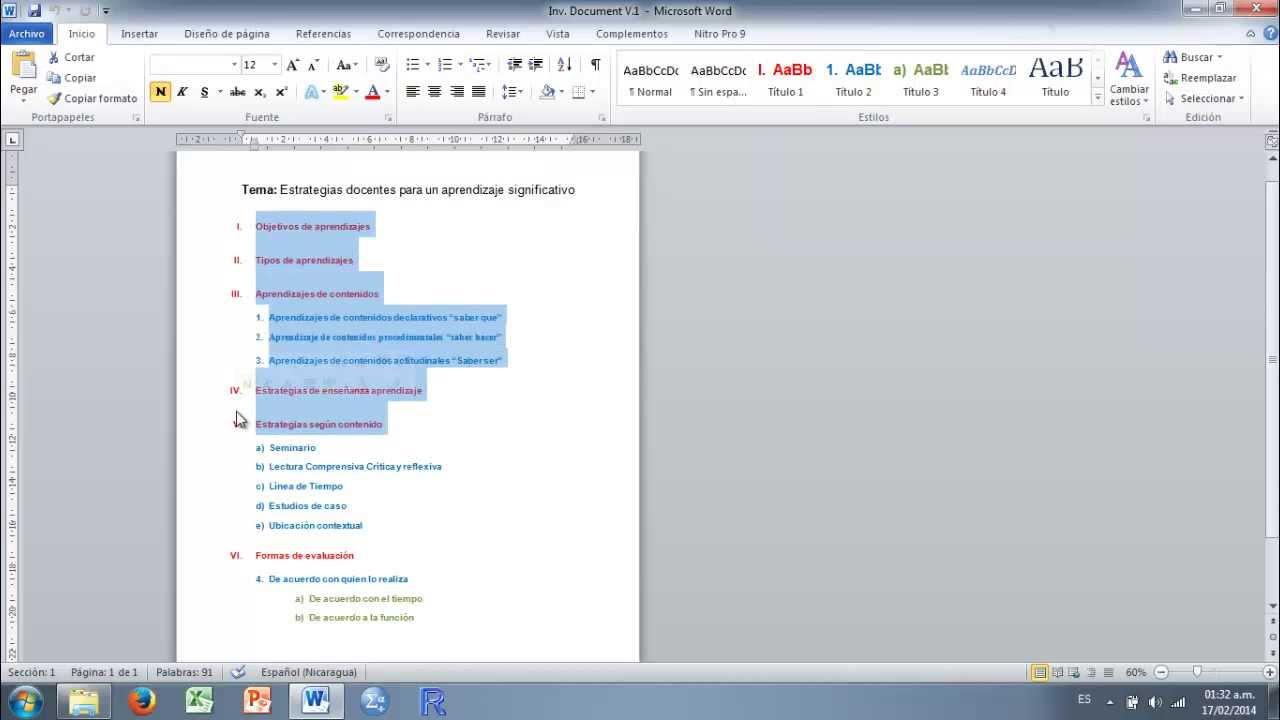Open the font size dropdown
This screenshot has height=720, width=1280.
(x=272, y=63)
